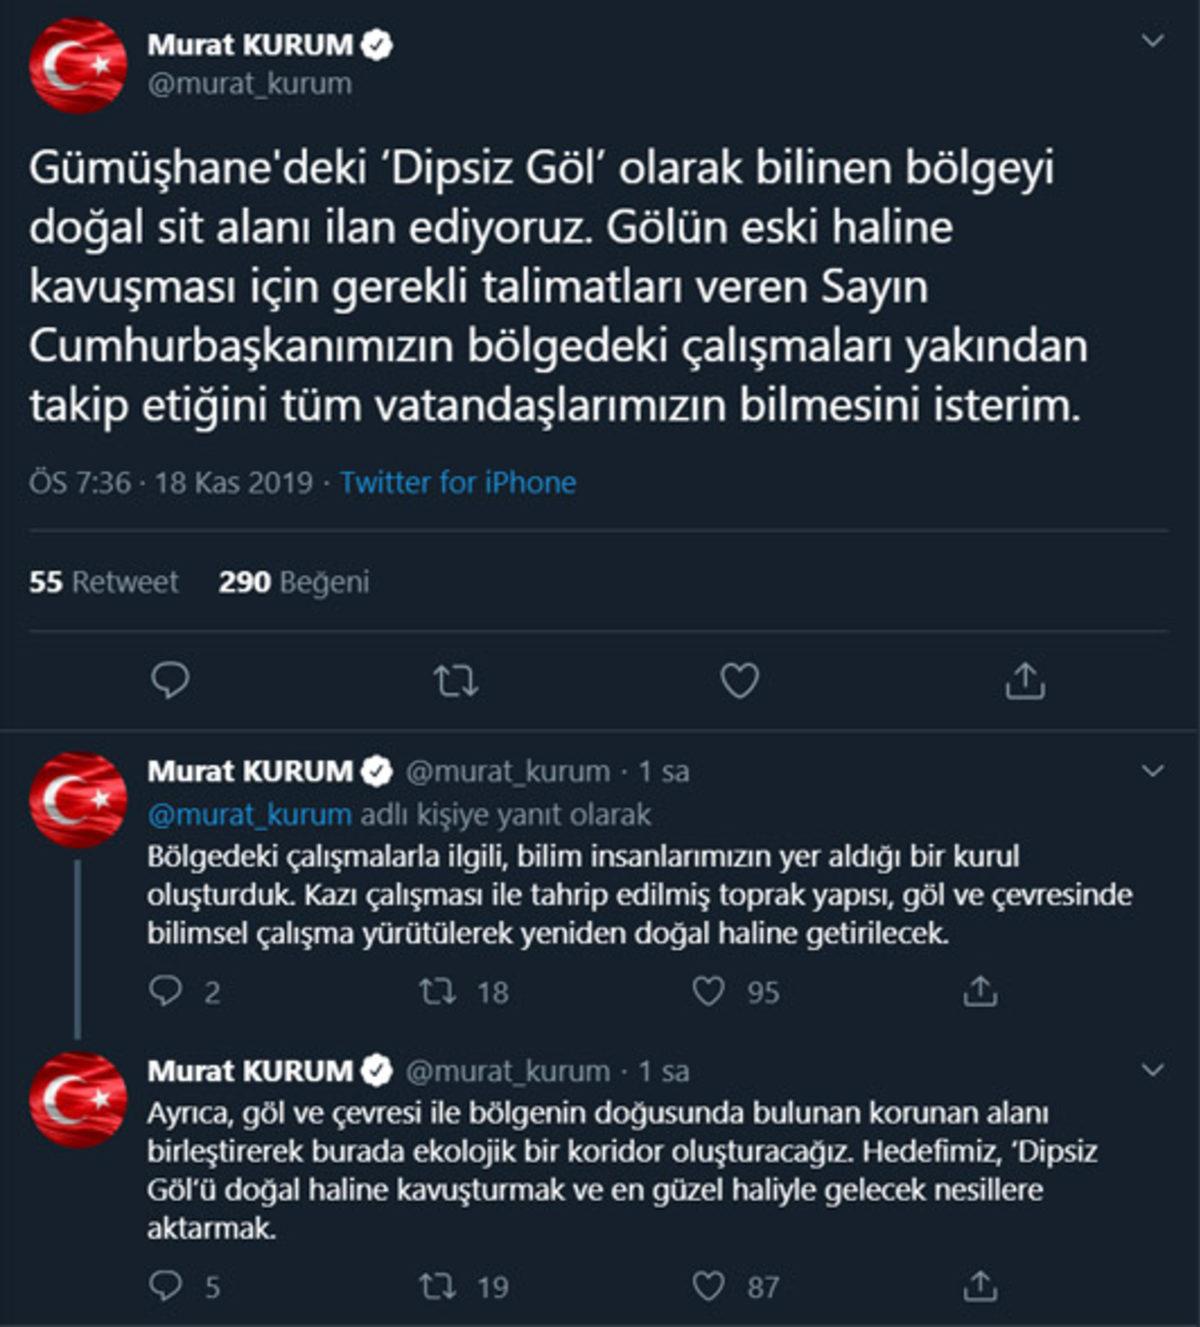Click the verified badge next to Murat KURUM

pos(377,42)
